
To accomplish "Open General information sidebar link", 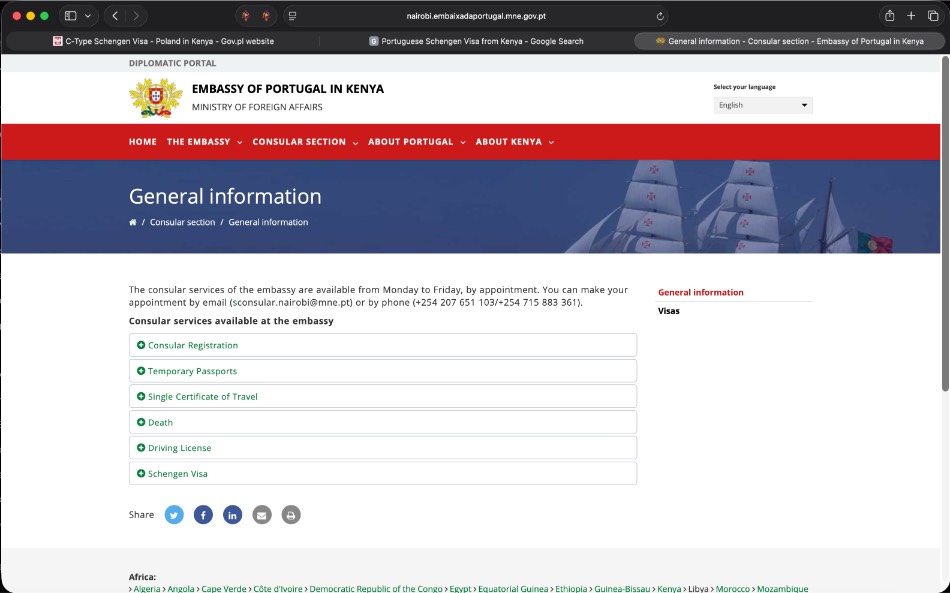I will [x=700, y=292].
